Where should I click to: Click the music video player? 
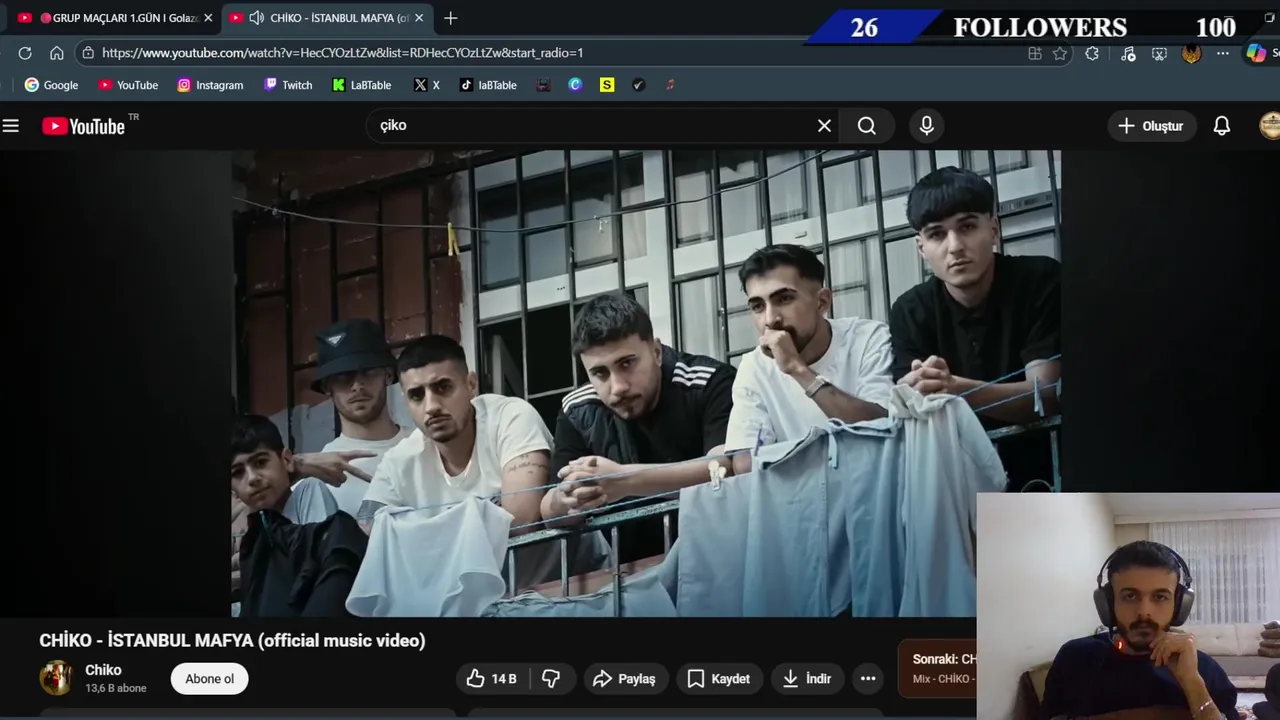point(646,384)
